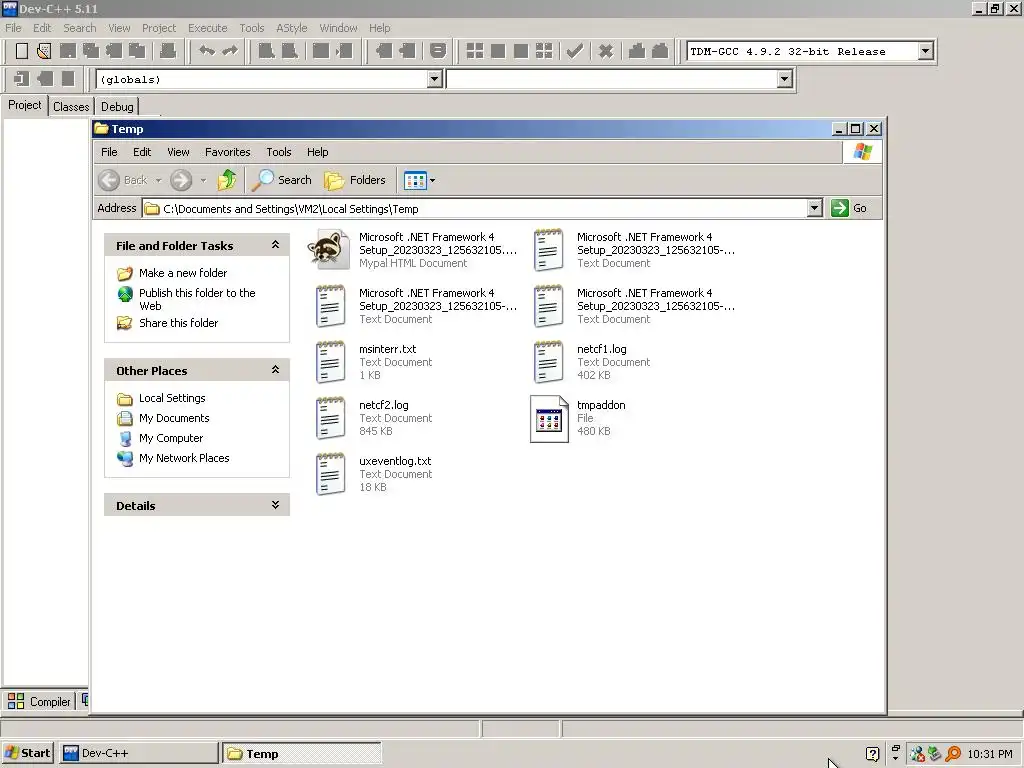1024x768 pixels.
Task: Click the Go button next to address
Action: point(849,208)
